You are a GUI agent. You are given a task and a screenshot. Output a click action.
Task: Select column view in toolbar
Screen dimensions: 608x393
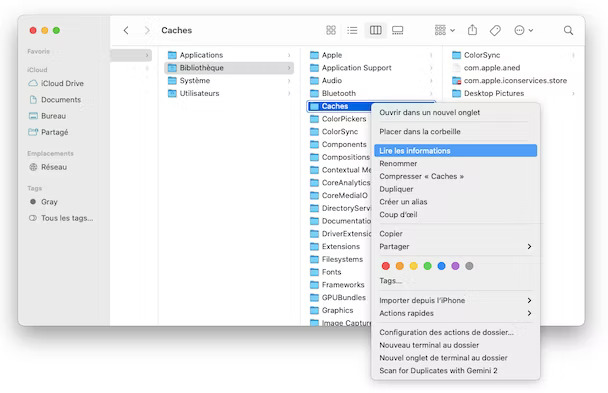[x=375, y=30]
